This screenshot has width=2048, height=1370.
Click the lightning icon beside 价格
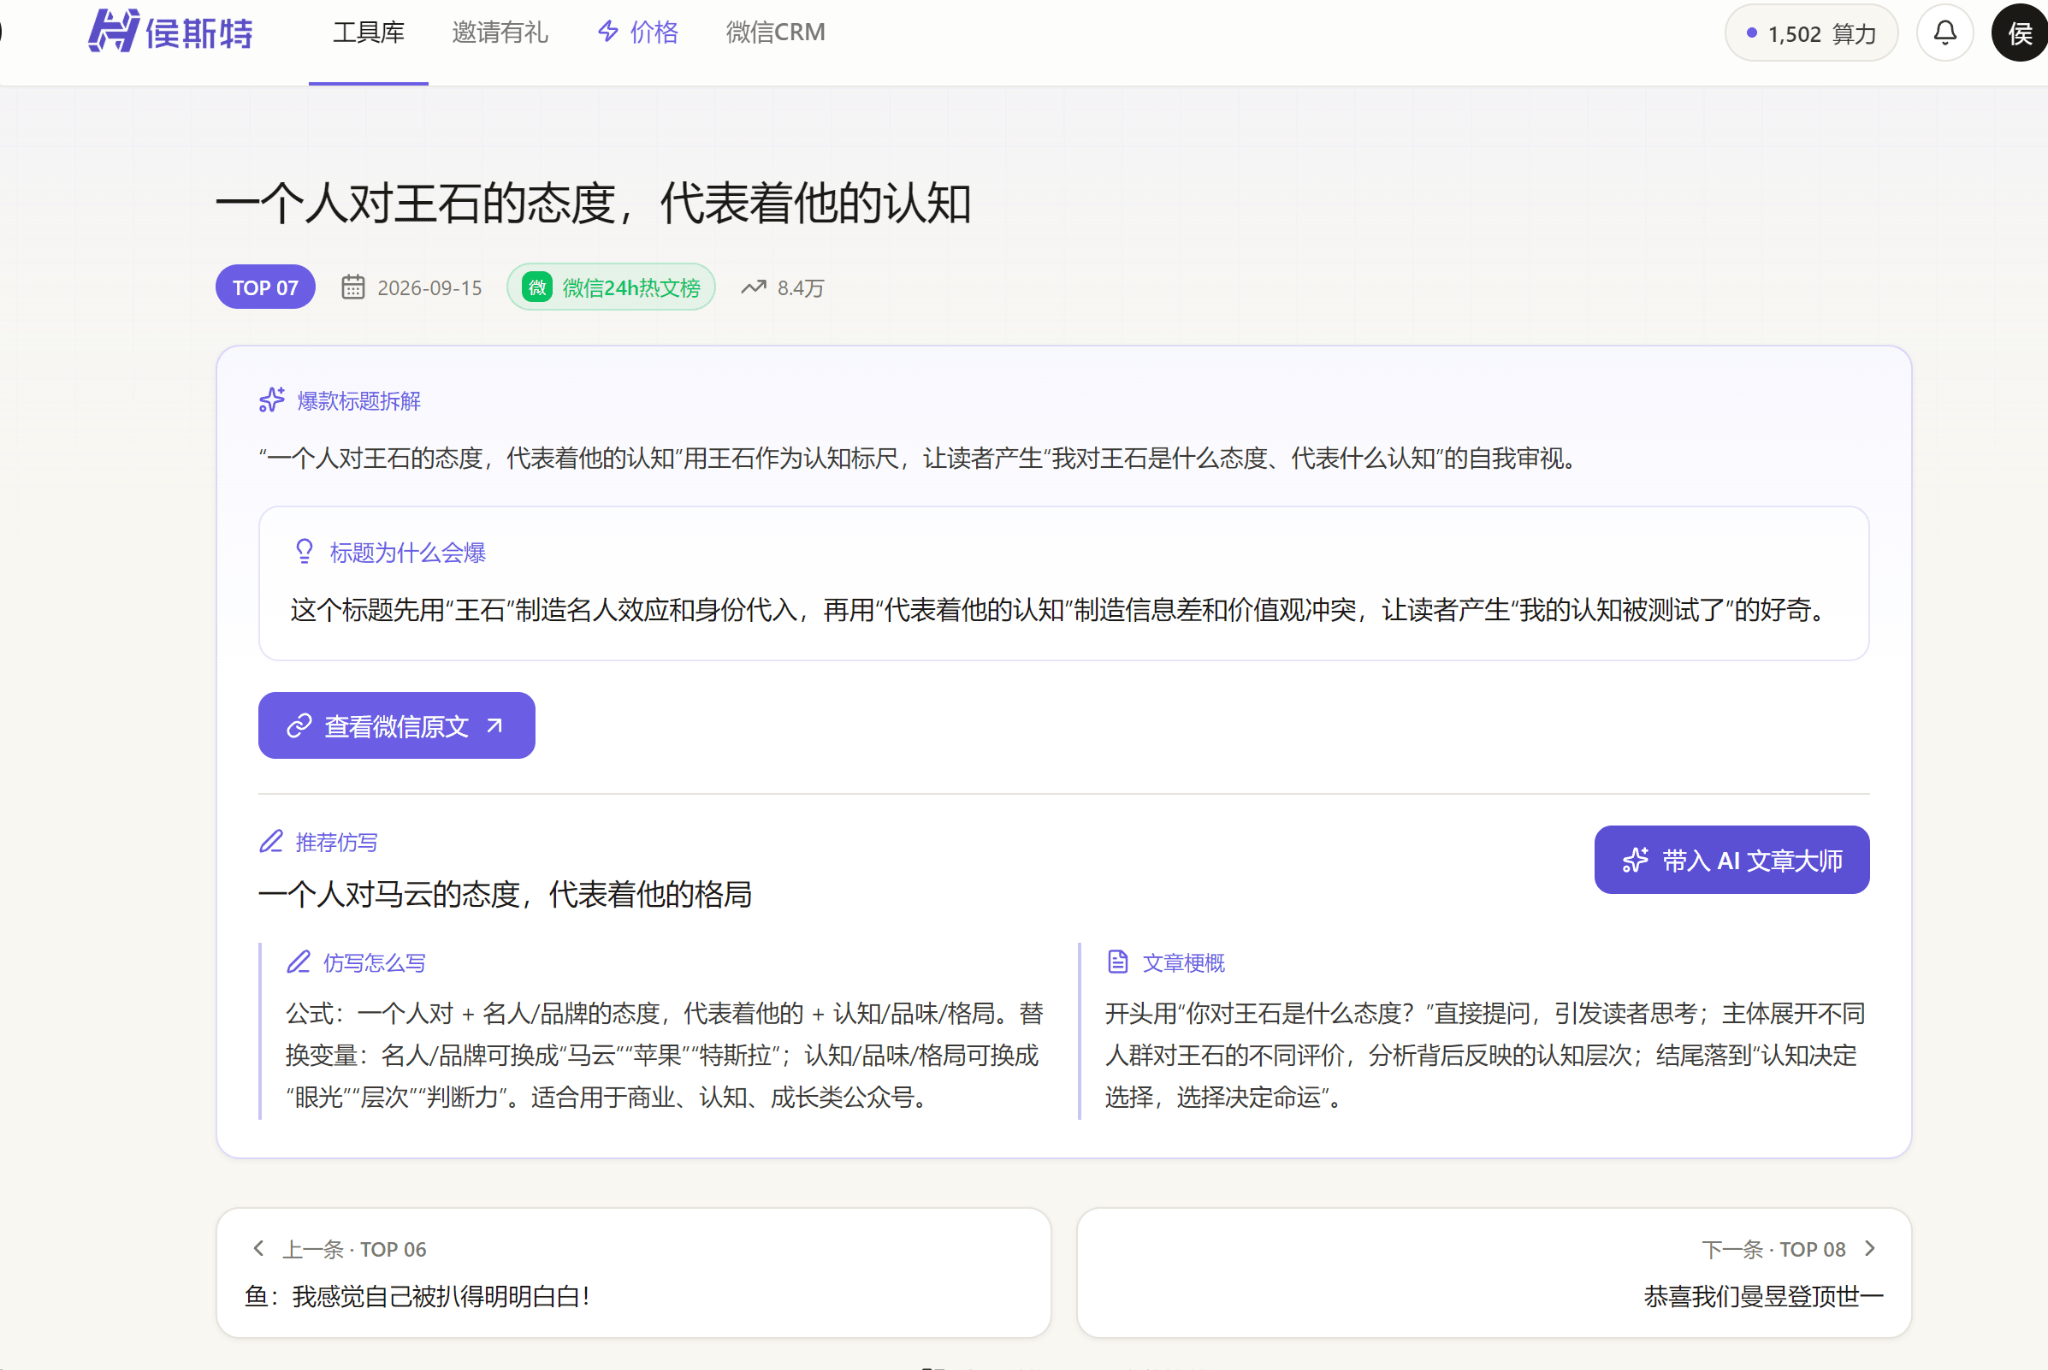tap(608, 32)
